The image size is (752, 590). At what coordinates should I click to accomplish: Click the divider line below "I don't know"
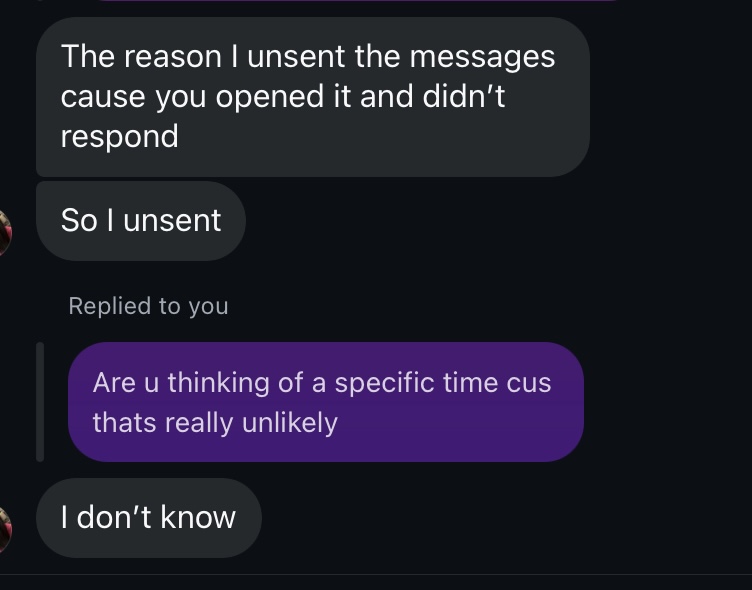[x=376, y=574]
